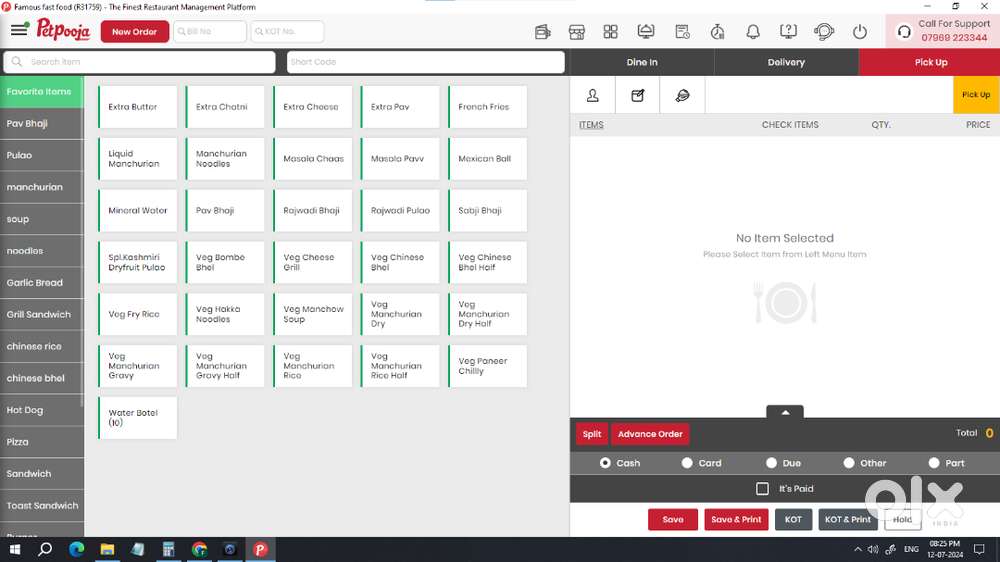Click the New Order button

[134, 32]
